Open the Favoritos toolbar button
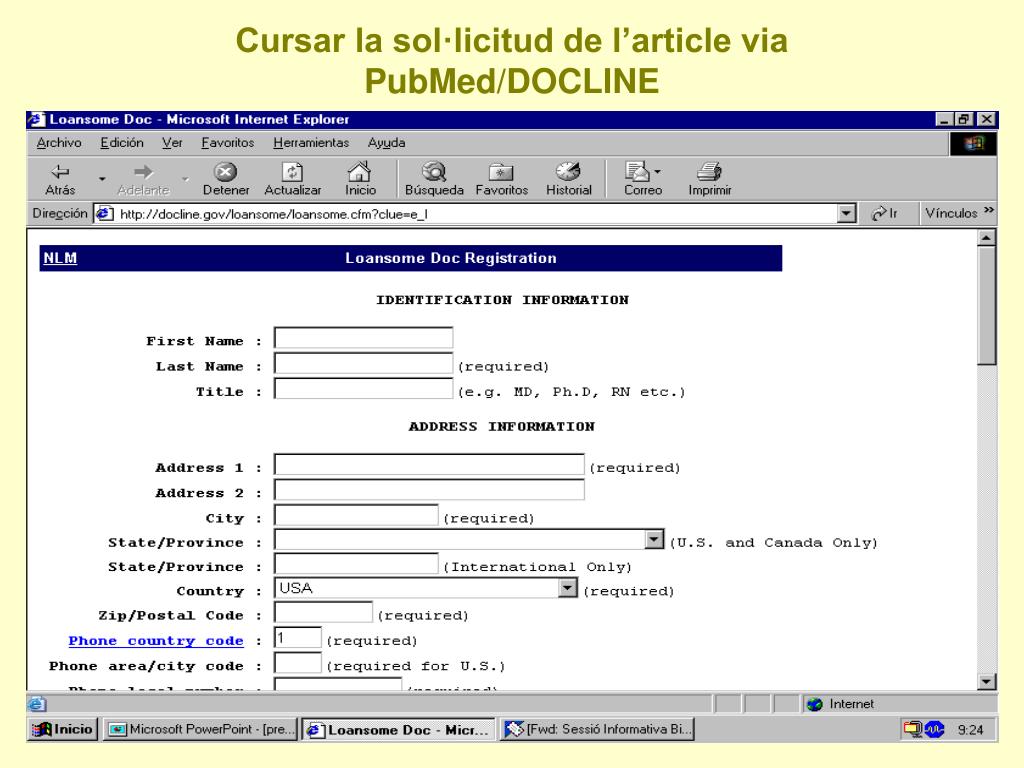1024x768 pixels. tap(502, 179)
